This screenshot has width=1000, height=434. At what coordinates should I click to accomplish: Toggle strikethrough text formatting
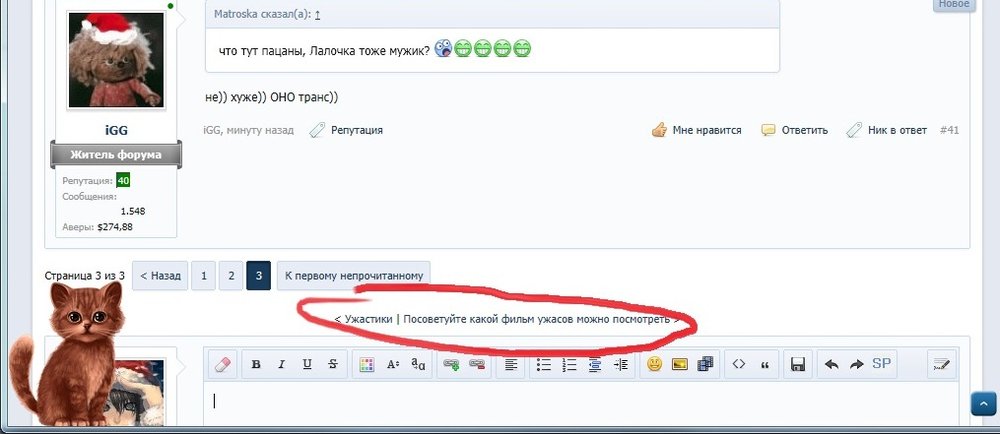tap(332, 364)
